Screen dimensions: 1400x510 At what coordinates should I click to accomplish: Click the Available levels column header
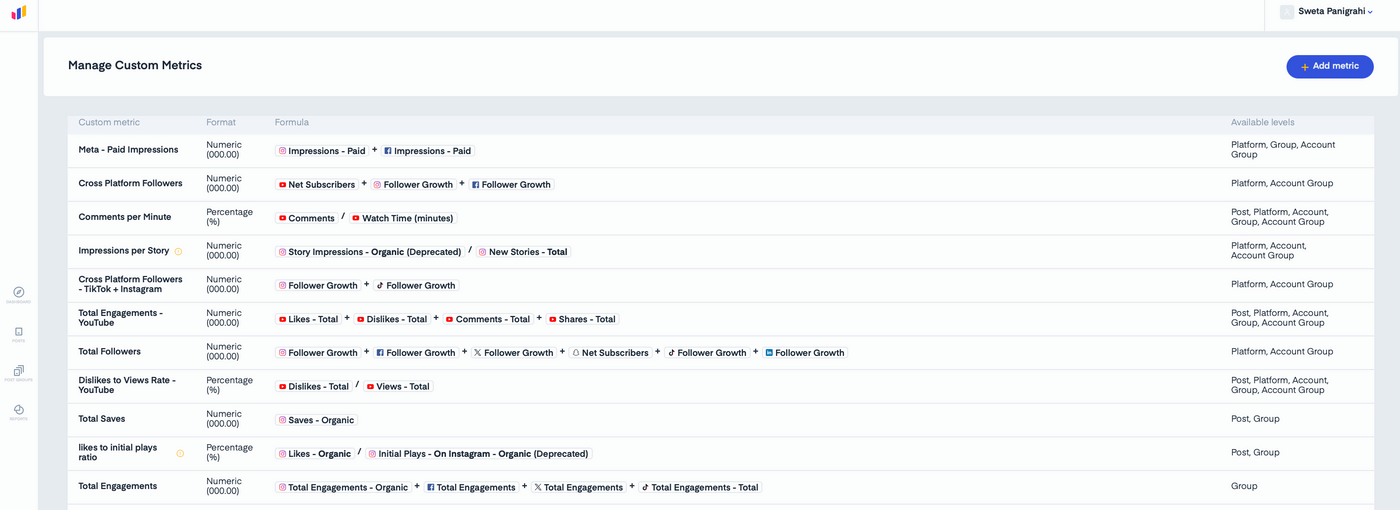point(1262,122)
